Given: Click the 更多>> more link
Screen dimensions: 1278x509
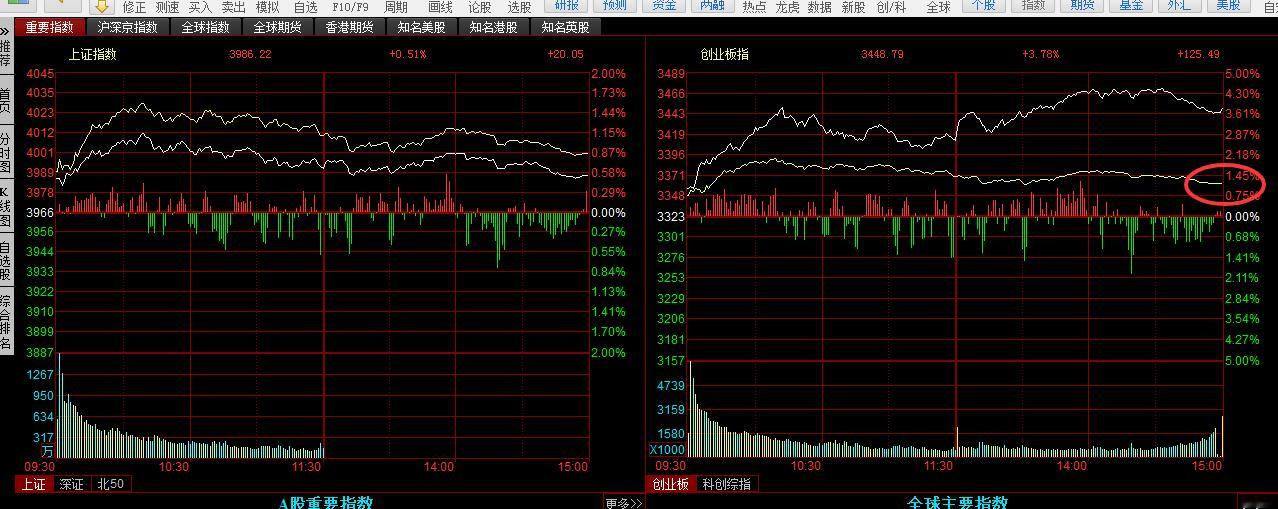Looking at the screenshot, I should point(623,503).
